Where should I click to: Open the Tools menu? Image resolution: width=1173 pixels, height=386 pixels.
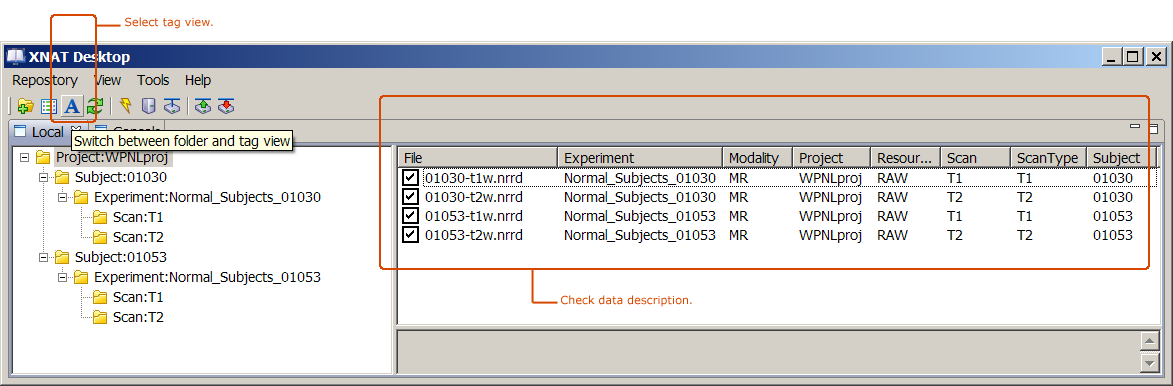153,80
